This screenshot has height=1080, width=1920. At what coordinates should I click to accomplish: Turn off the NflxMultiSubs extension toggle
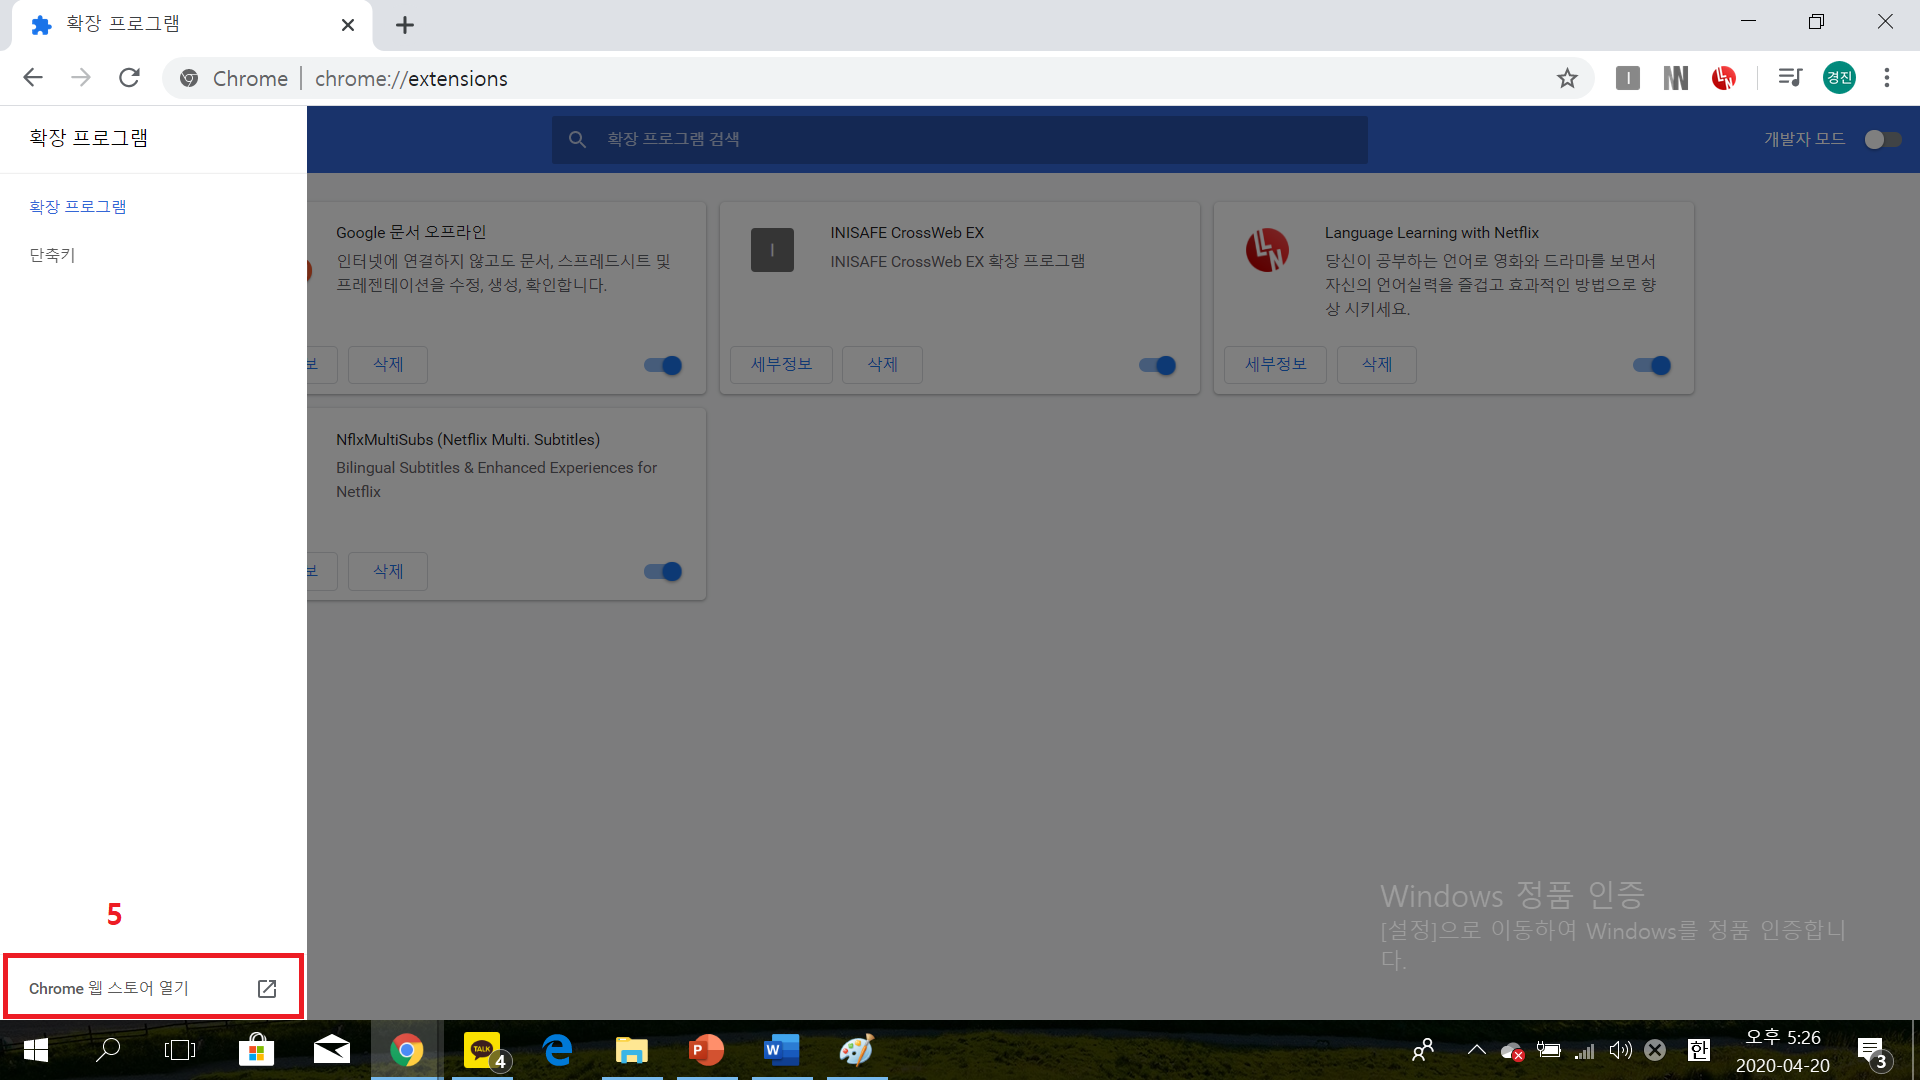click(663, 571)
